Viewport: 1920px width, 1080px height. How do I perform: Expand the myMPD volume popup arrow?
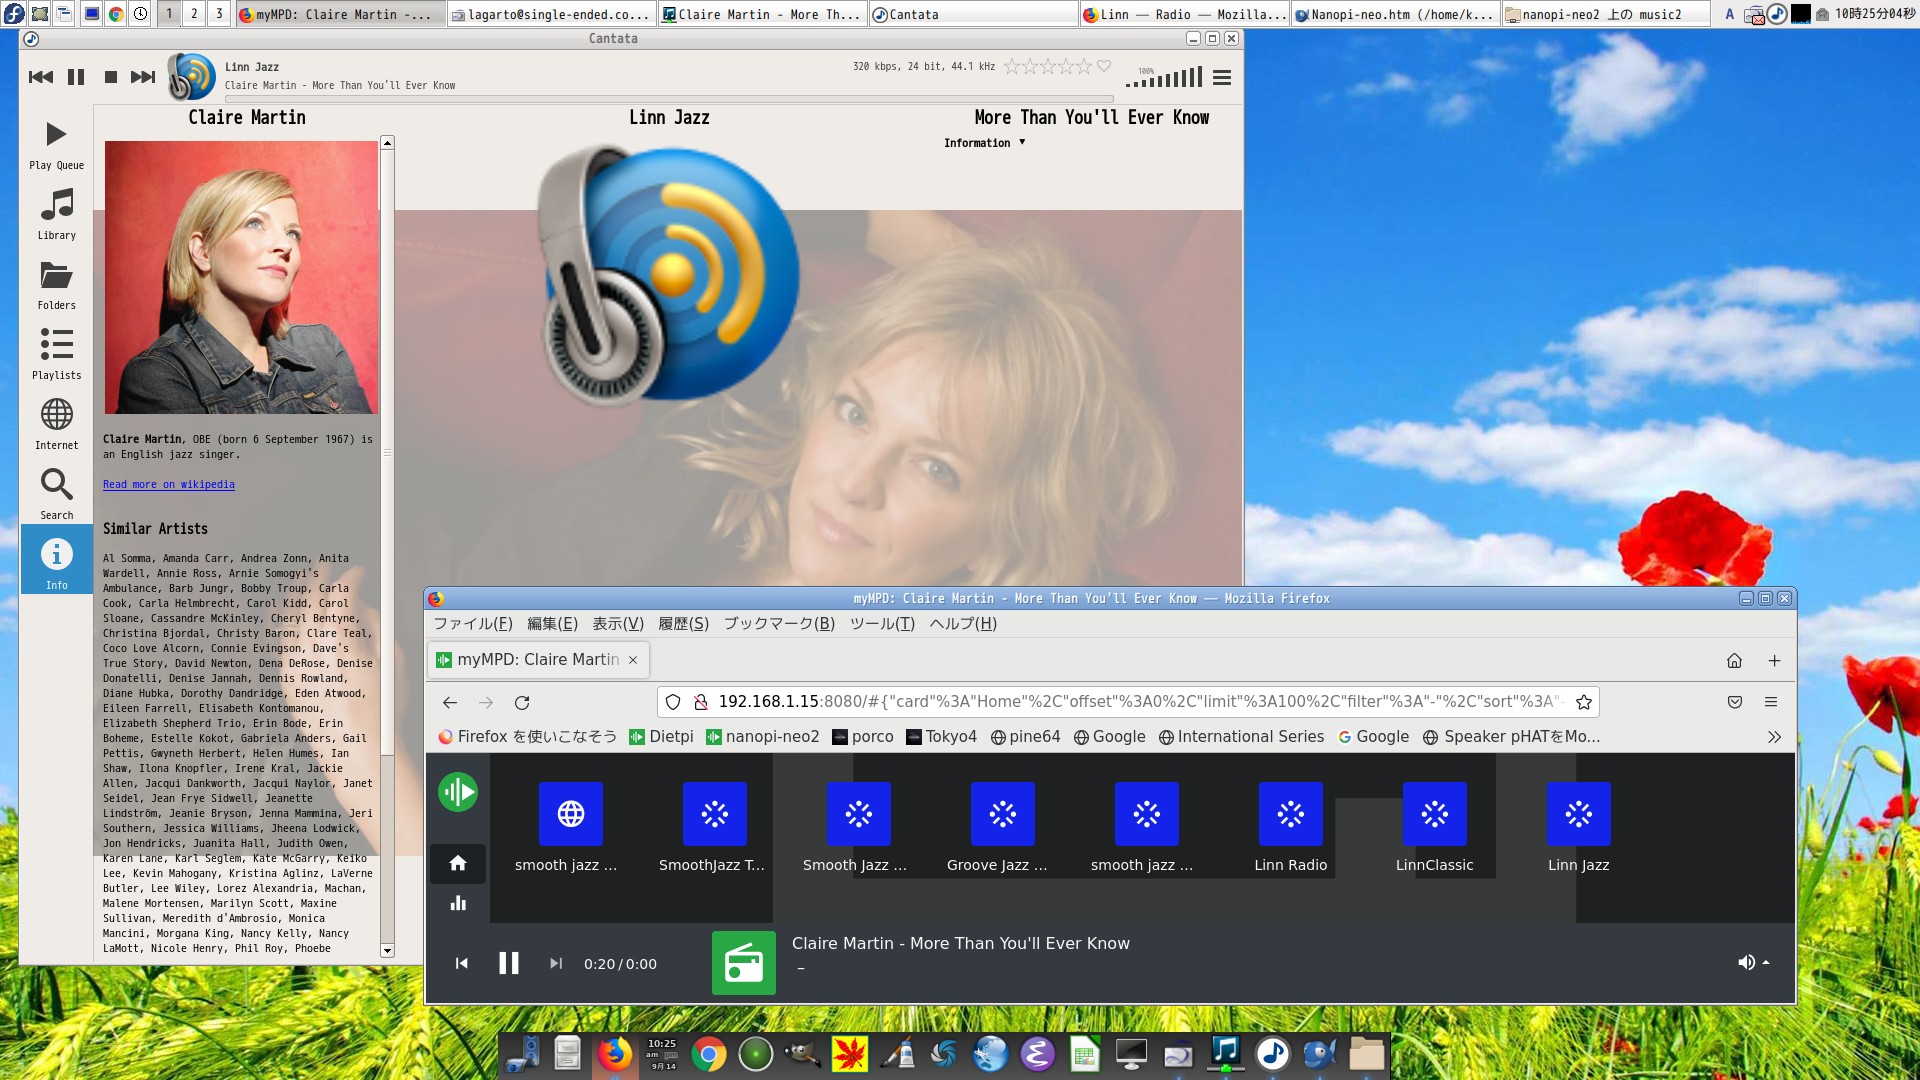[x=1766, y=962]
